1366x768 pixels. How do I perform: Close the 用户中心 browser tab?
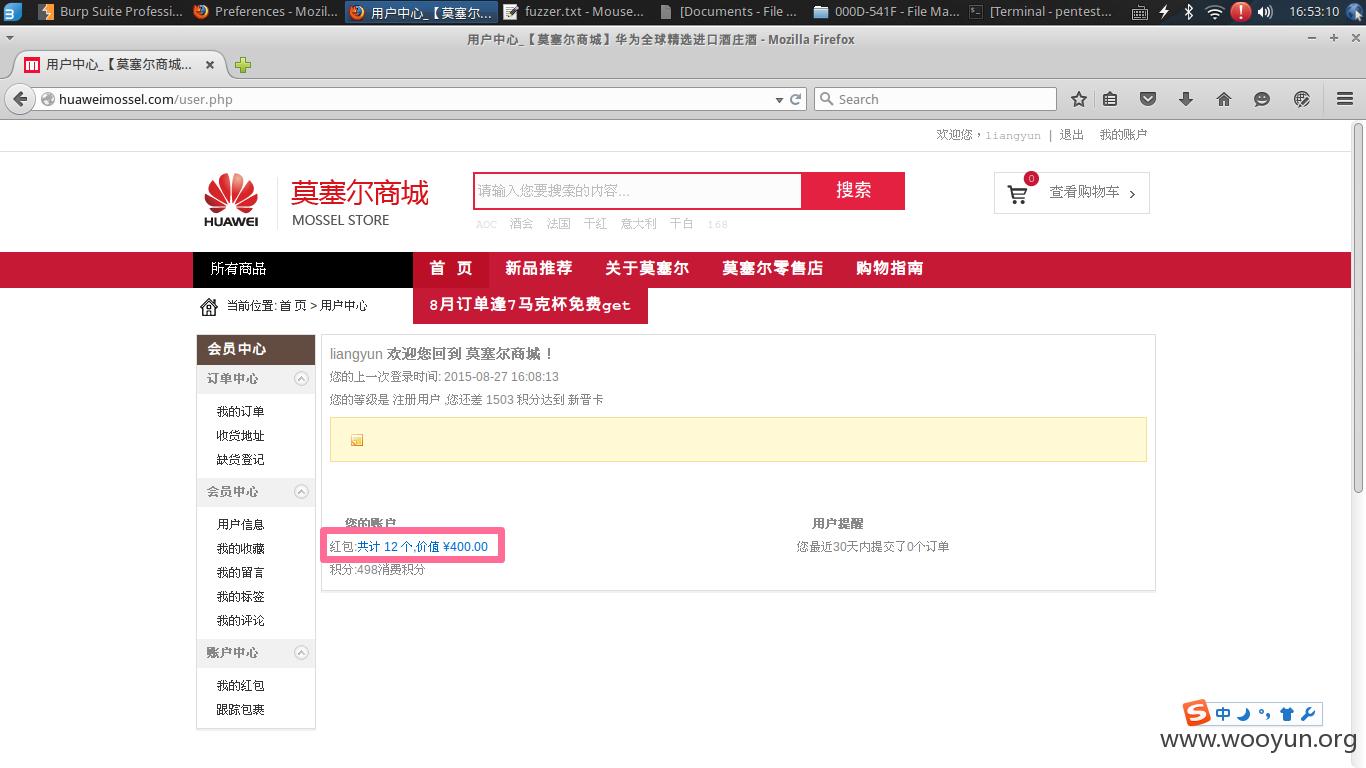tap(210, 65)
